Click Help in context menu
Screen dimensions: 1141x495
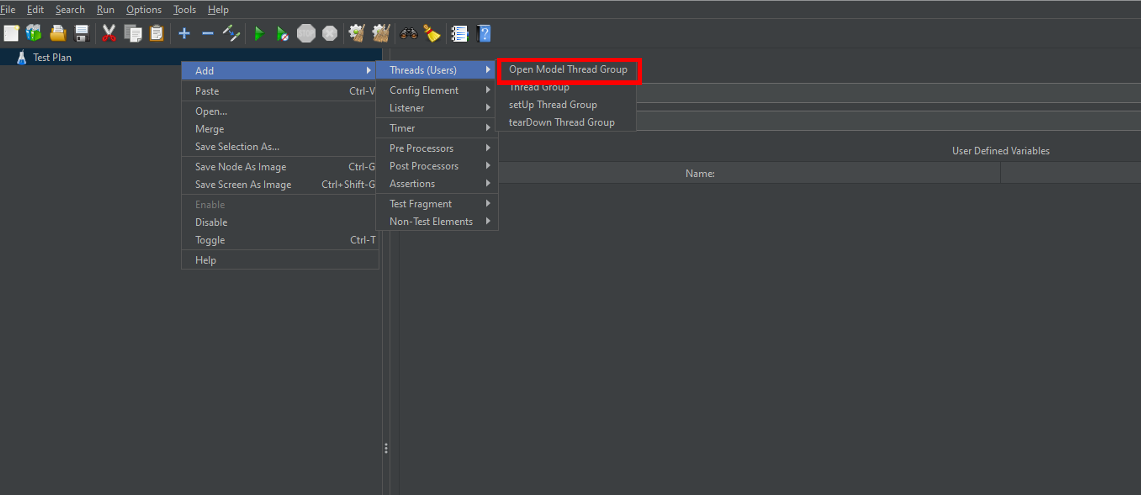280,260
